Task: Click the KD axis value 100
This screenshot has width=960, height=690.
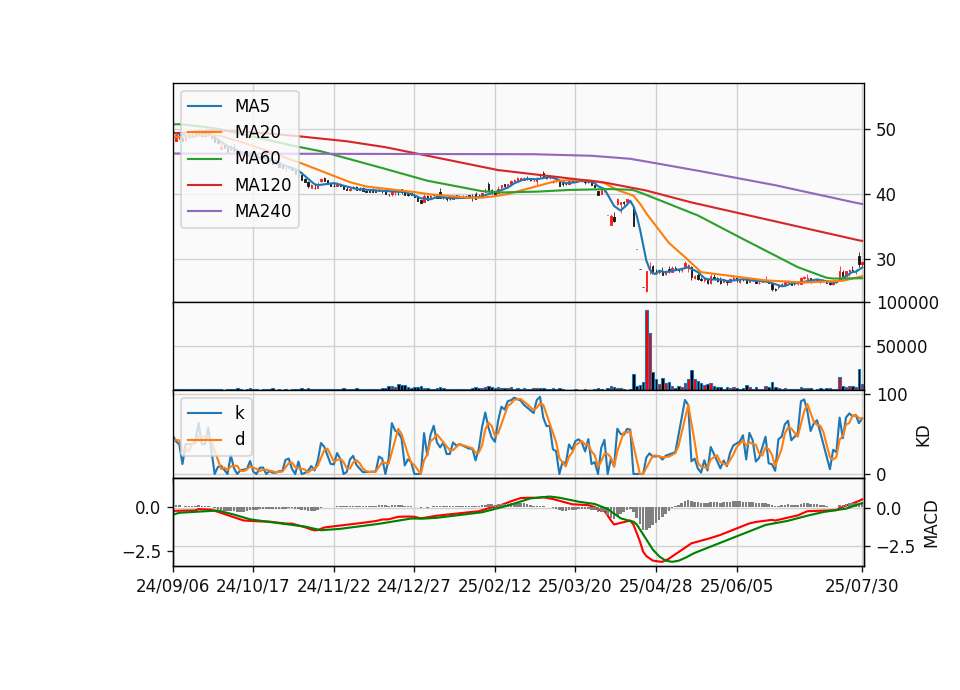Action: coord(892,395)
